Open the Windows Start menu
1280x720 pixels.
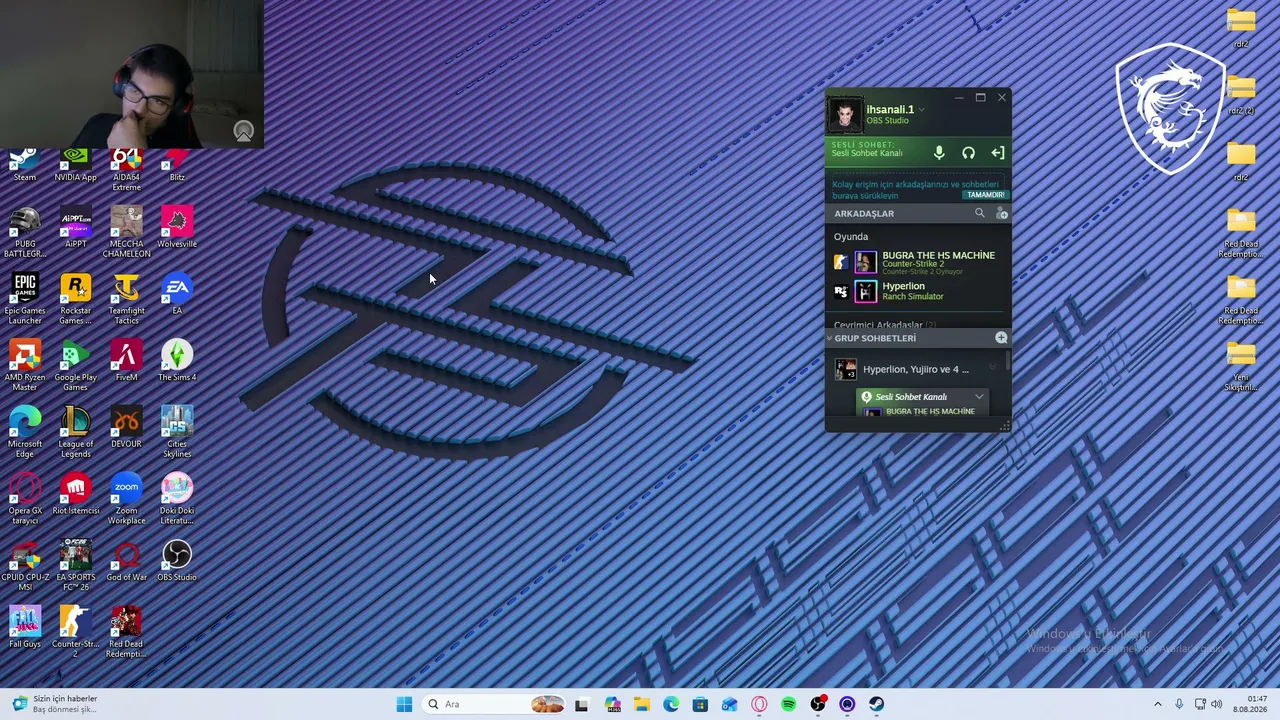404,704
